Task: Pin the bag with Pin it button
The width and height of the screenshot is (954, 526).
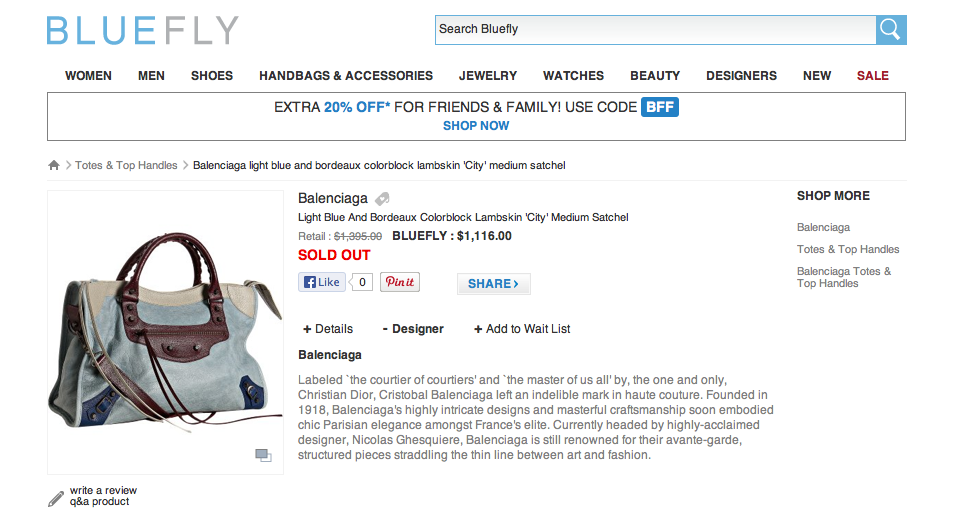Action: [400, 282]
